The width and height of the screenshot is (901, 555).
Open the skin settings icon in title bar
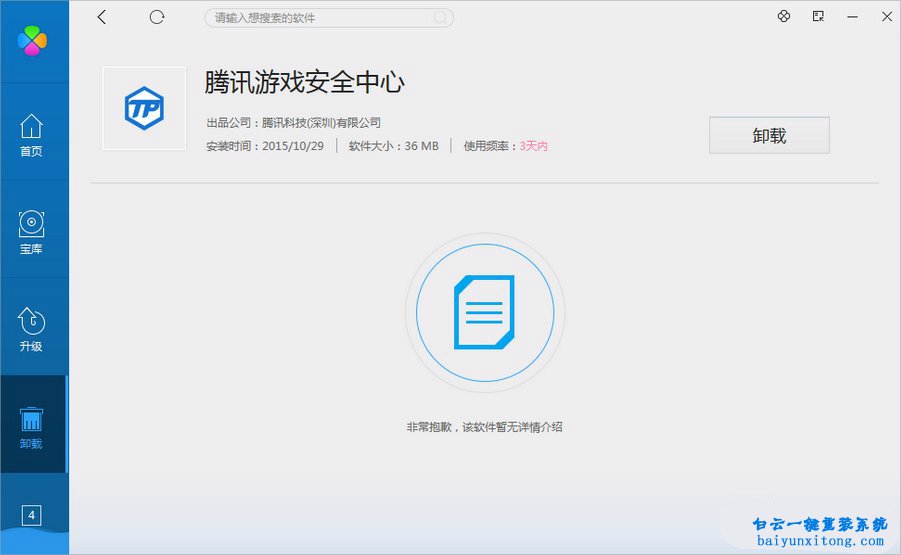(784, 17)
